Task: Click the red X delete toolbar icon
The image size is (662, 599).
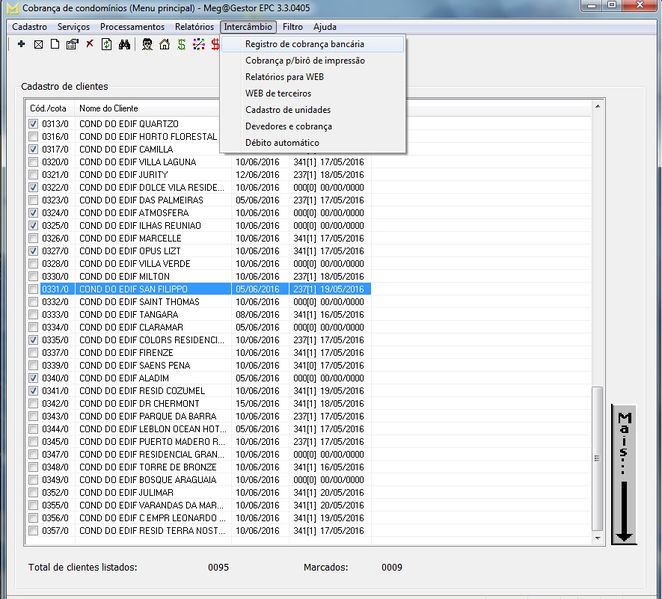Action: click(x=89, y=45)
